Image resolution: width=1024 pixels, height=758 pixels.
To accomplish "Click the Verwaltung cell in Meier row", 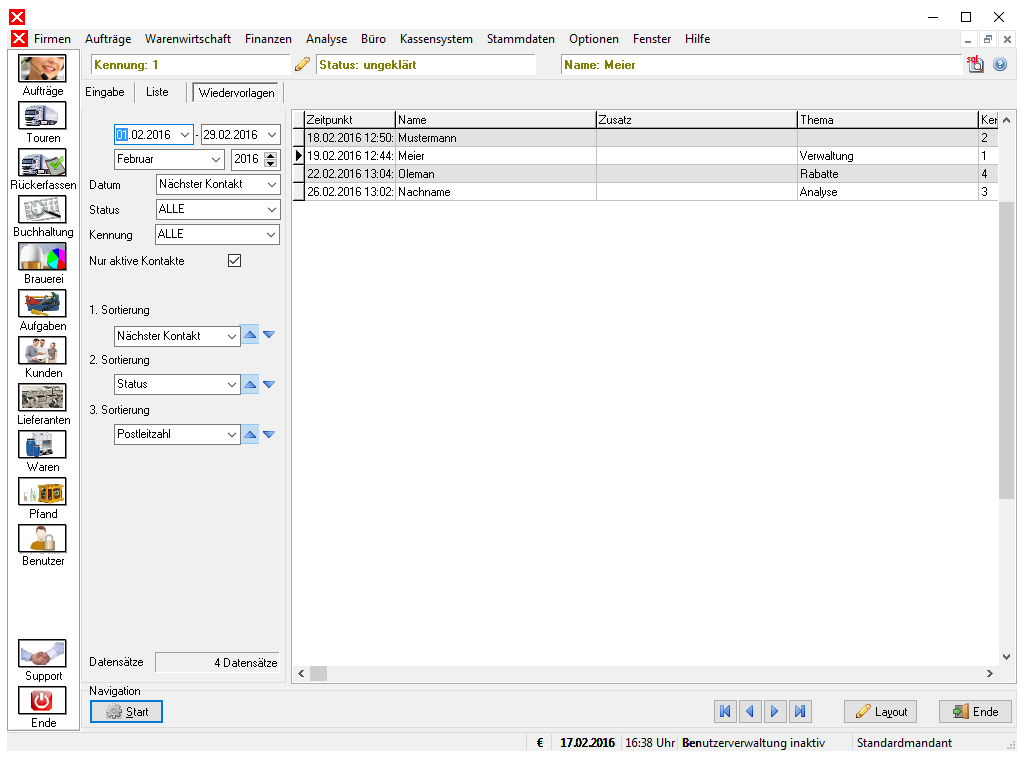I will [887, 156].
